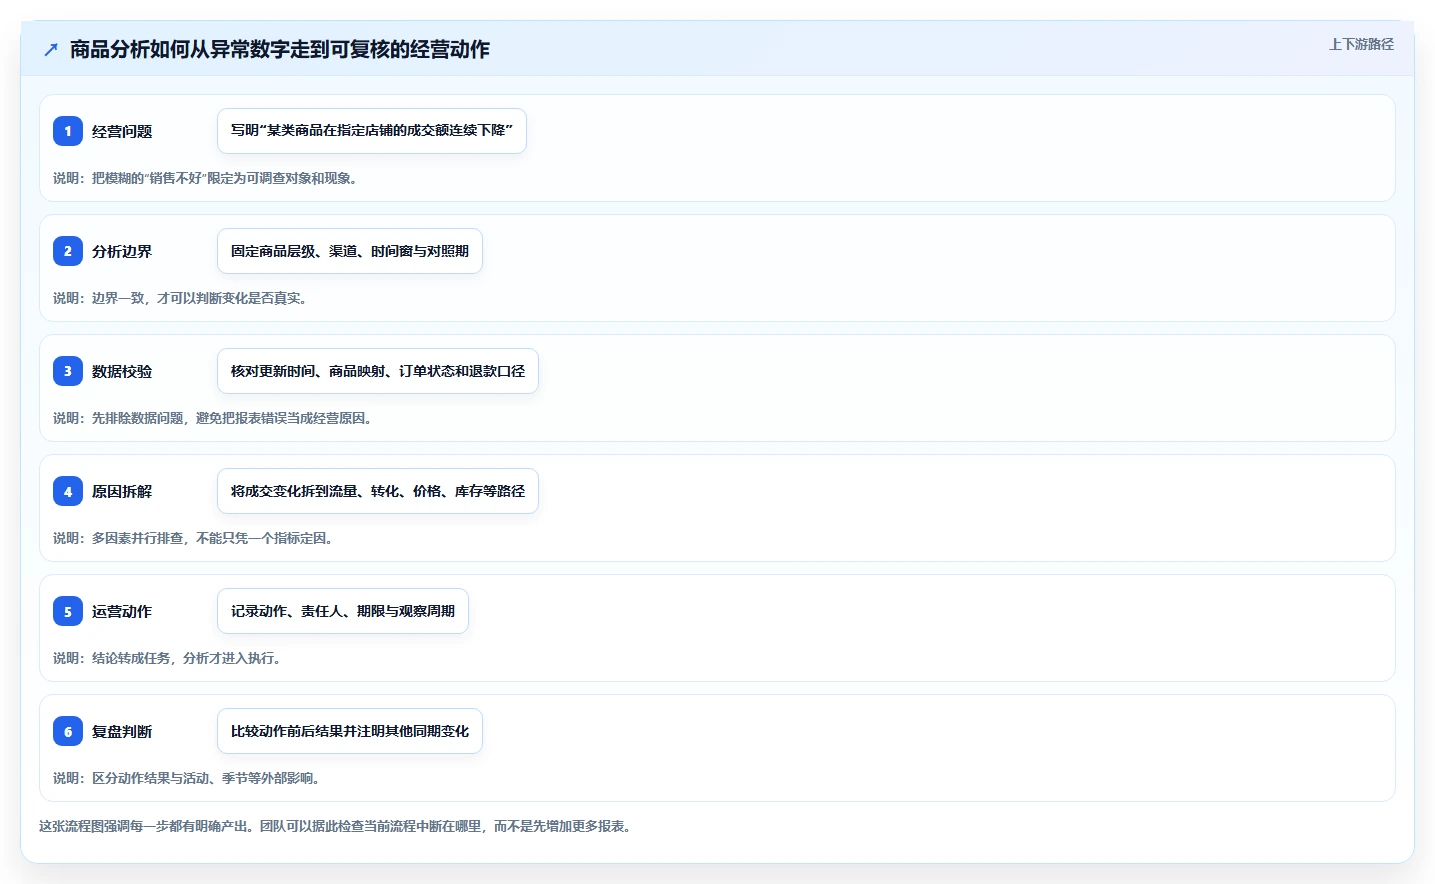The height and width of the screenshot is (884, 1435).
Task: Click the note 区分动作结果与活动、季节等外部影响
Action: tap(187, 778)
